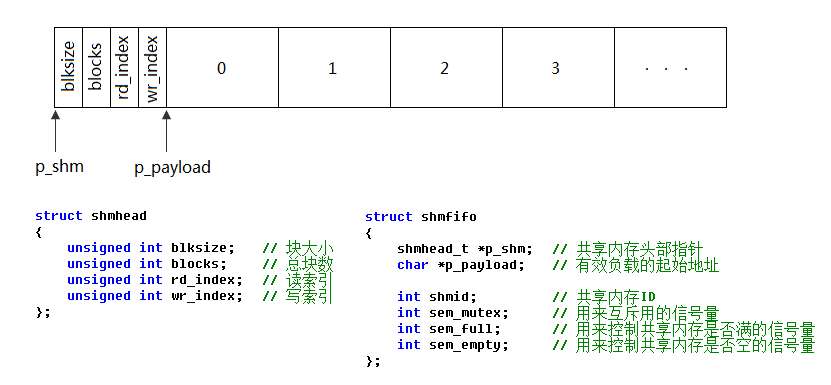The width and height of the screenshot is (831, 385).
Task: Click the vertical wr_index header cell in diagram
Action: tap(153, 67)
